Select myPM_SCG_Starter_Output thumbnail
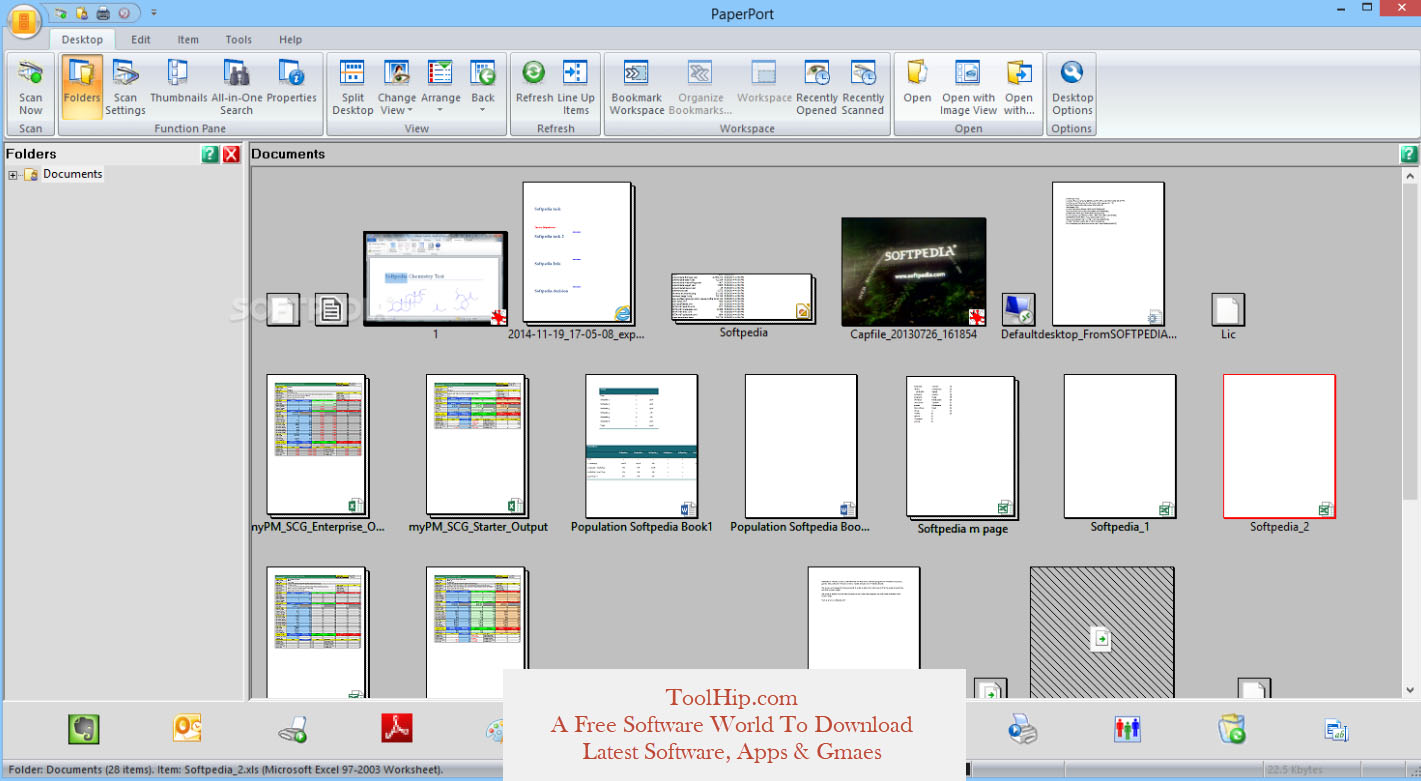 click(476, 446)
